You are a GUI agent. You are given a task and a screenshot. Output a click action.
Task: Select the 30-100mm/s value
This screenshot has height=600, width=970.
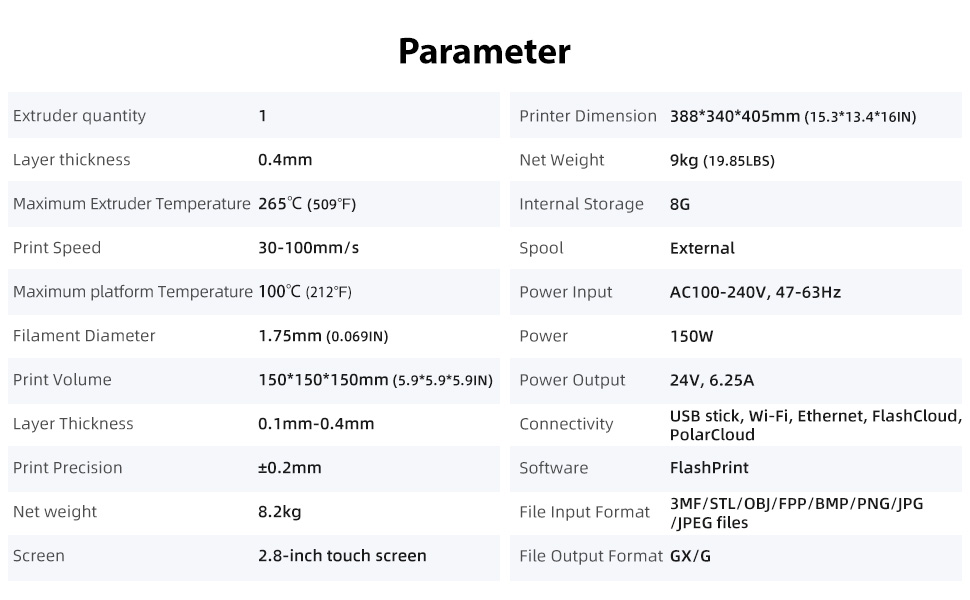coord(308,248)
